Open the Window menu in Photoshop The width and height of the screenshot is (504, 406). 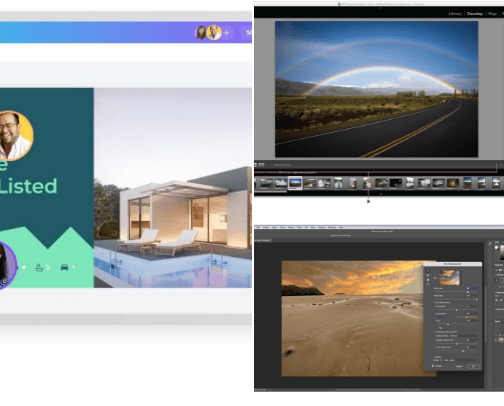332,227
